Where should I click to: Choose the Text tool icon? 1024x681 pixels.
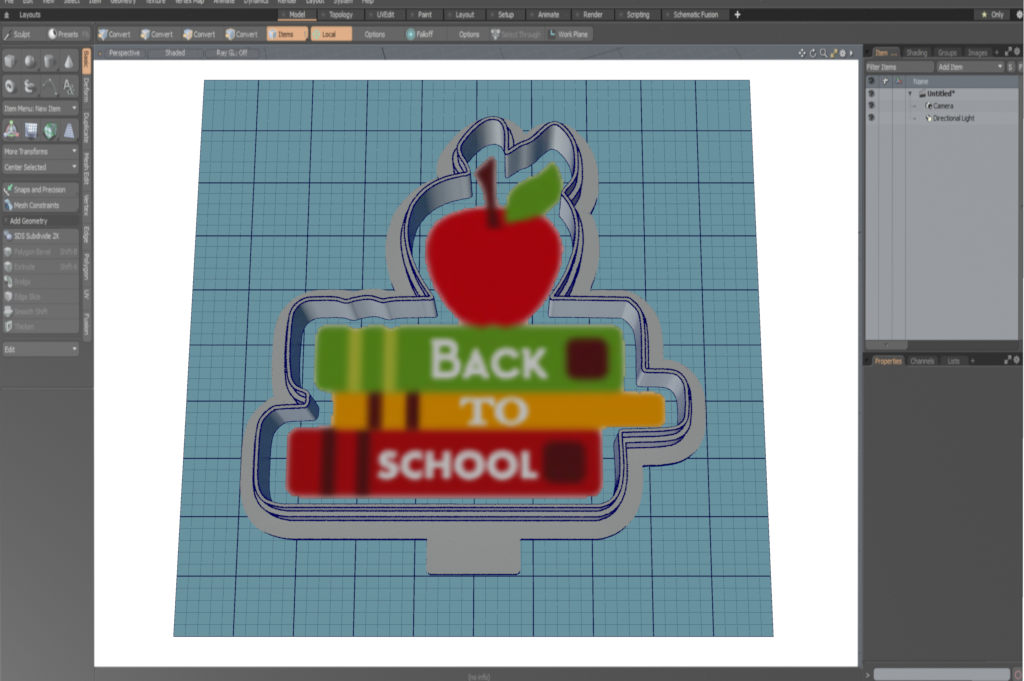(69, 87)
